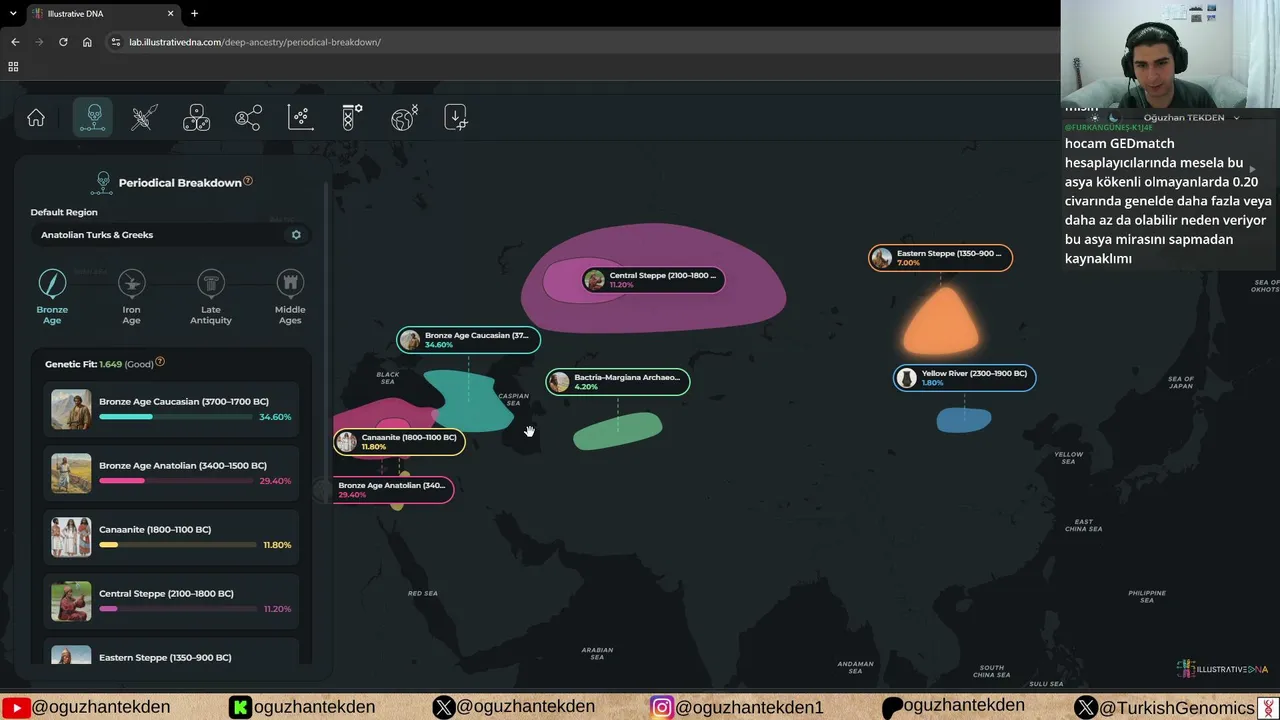Viewport: 1280px width, 720px height.
Task: Switch to light mode sun icon
Action: point(1095,118)
